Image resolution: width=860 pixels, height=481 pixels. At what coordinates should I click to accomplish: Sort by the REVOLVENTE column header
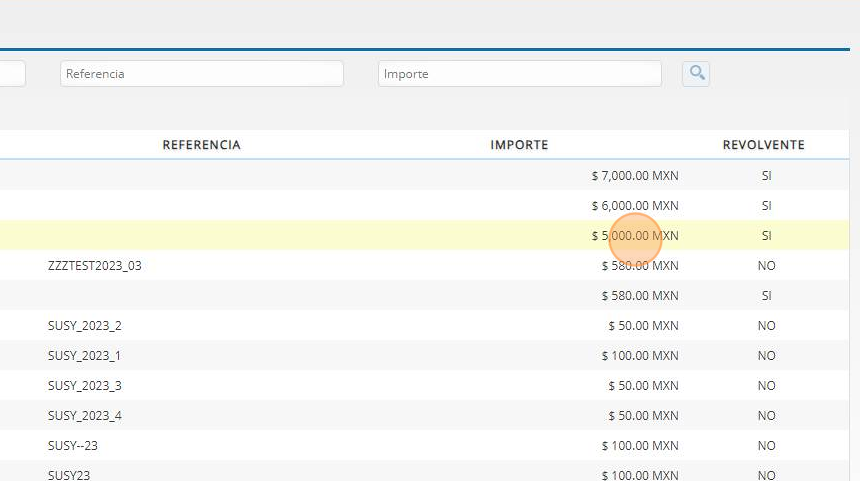tap(763, 145)
